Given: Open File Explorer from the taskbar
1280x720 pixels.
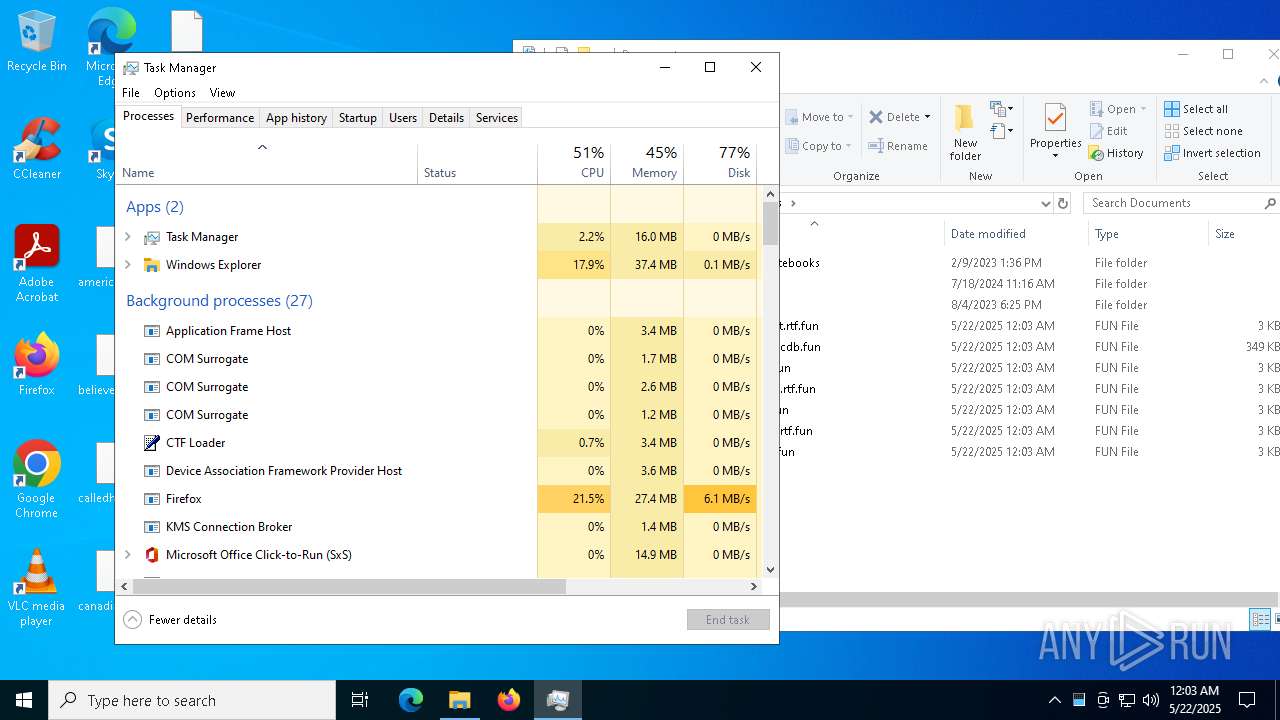Looking at the screenshot, I should tap(459, 700).
